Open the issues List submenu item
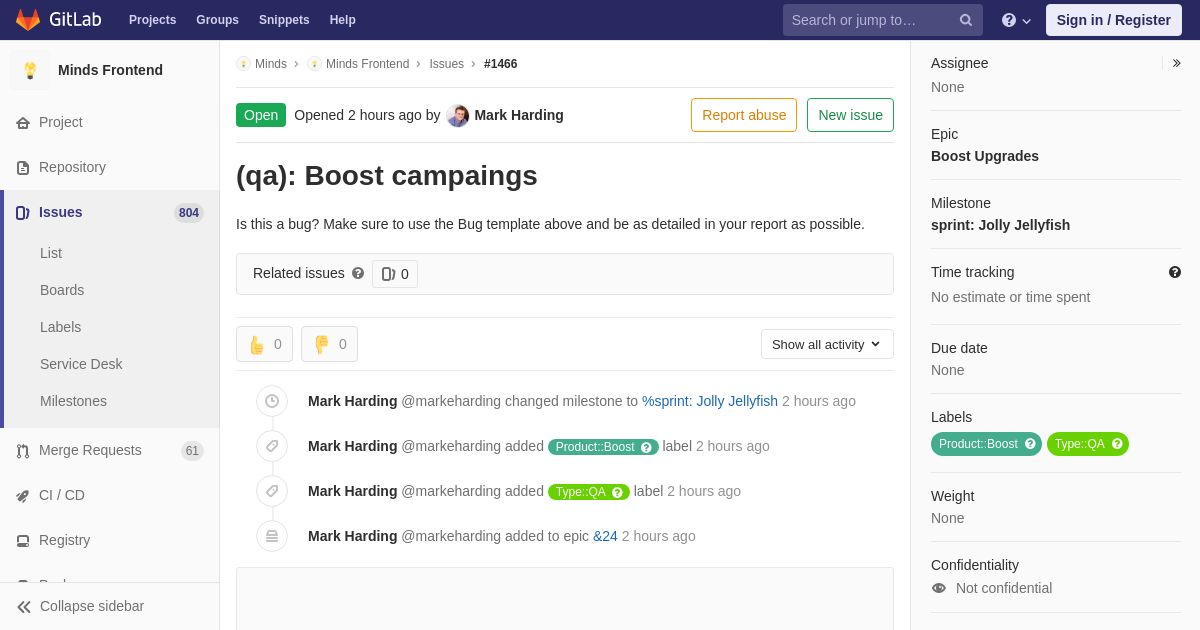The height and width of the screenshot is (630, 1200). 51,253
